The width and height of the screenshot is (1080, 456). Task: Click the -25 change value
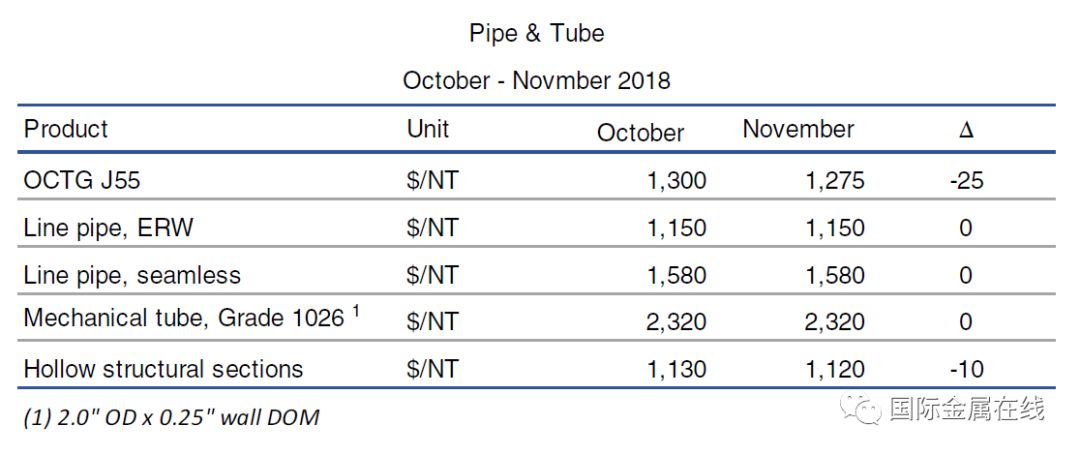pyautogui.click(x=966, y=181)
